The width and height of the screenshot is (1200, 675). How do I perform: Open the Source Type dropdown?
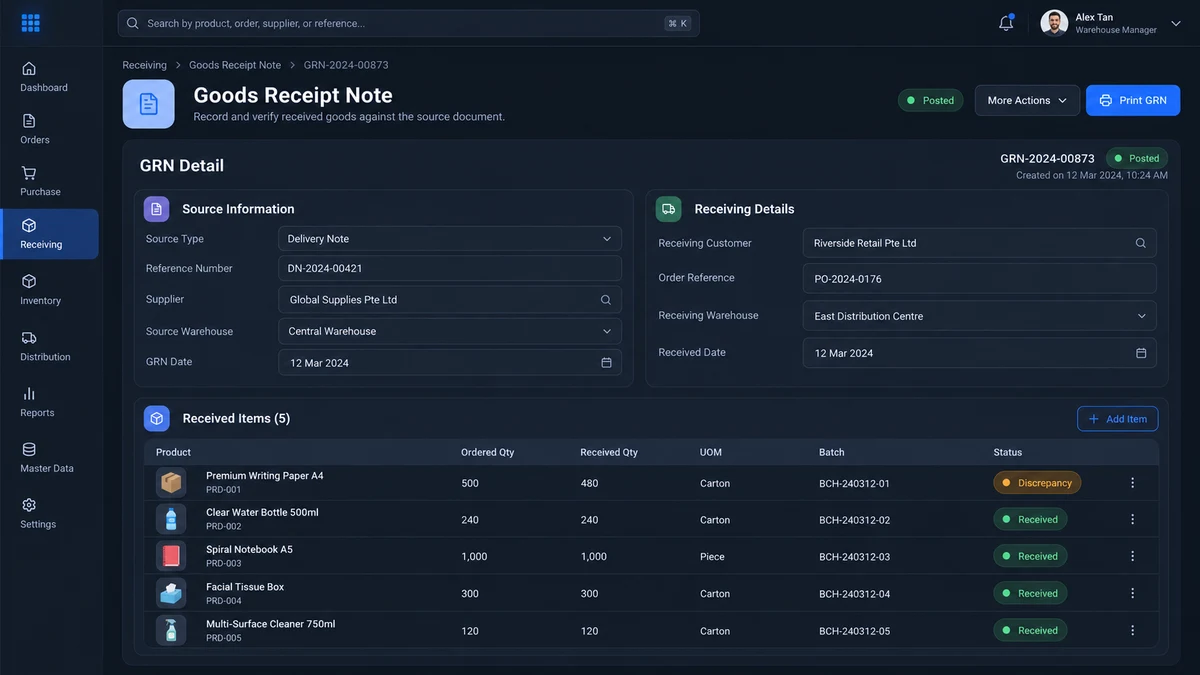pyautogui.click(x=450, y=239)
